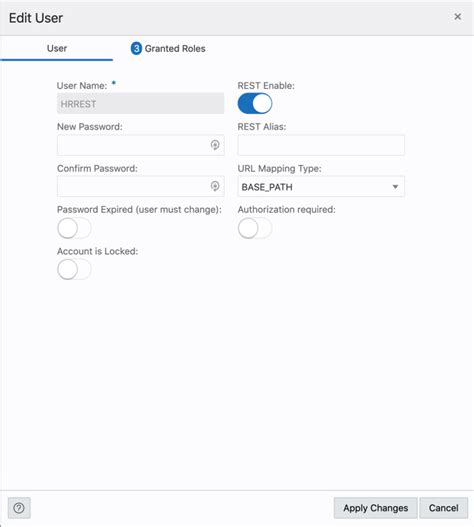474x527 pixels.
Task: Click the Edit User dialog title
Action: [x=36, y=18]
